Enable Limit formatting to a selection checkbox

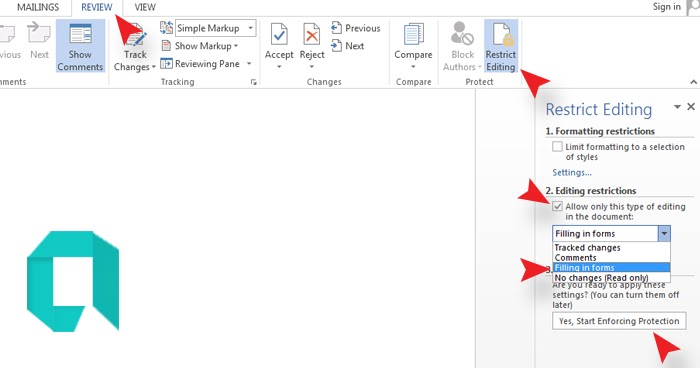coord(557,146)
